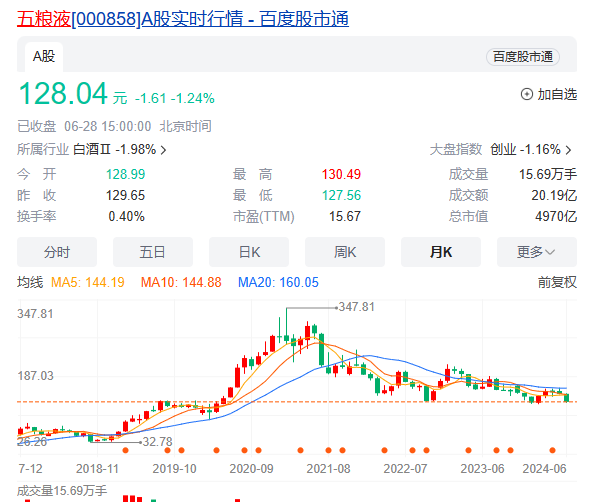Expand the 更多 chart options dropdown
The image size is (592, 502).
click(x=537, y=252)
